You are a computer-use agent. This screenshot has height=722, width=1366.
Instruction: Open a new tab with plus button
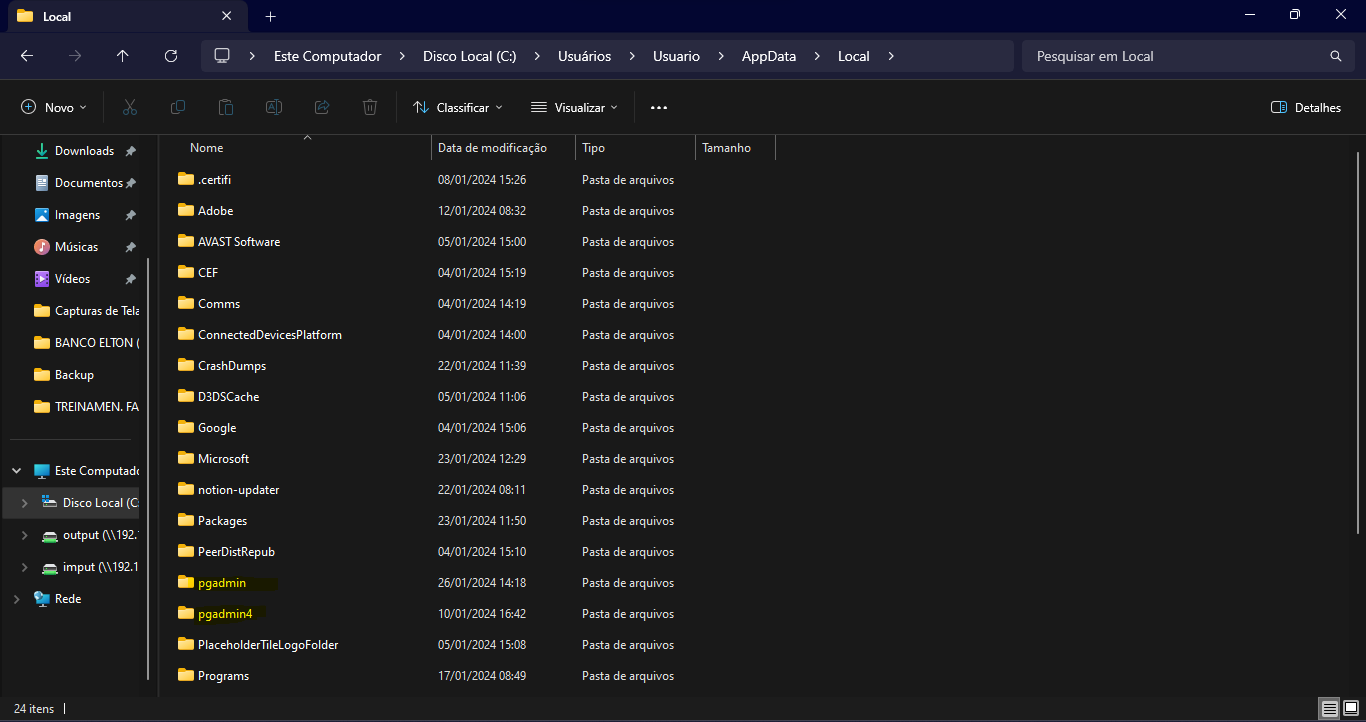point(270,16)
